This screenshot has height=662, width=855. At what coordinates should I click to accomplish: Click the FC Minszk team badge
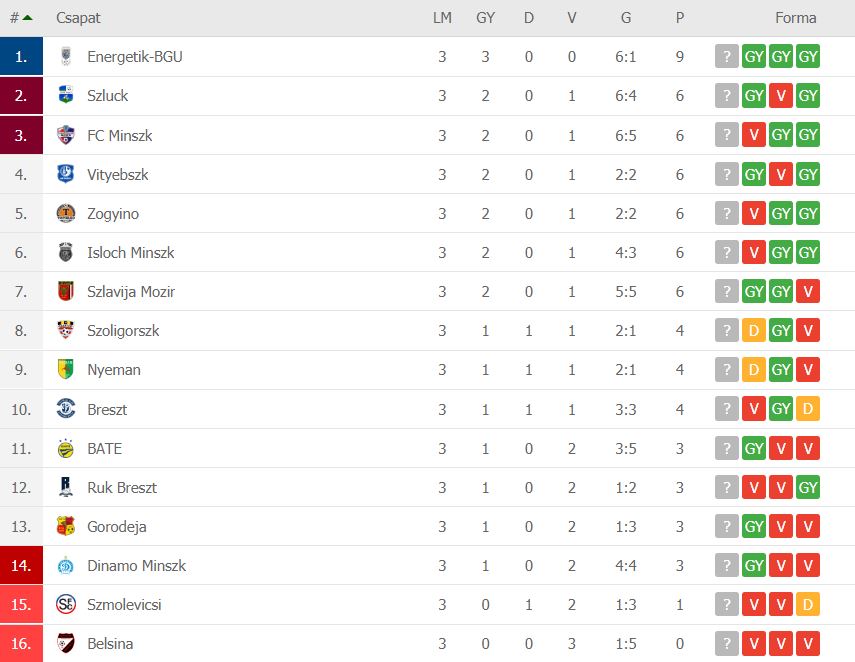[65, 135]
